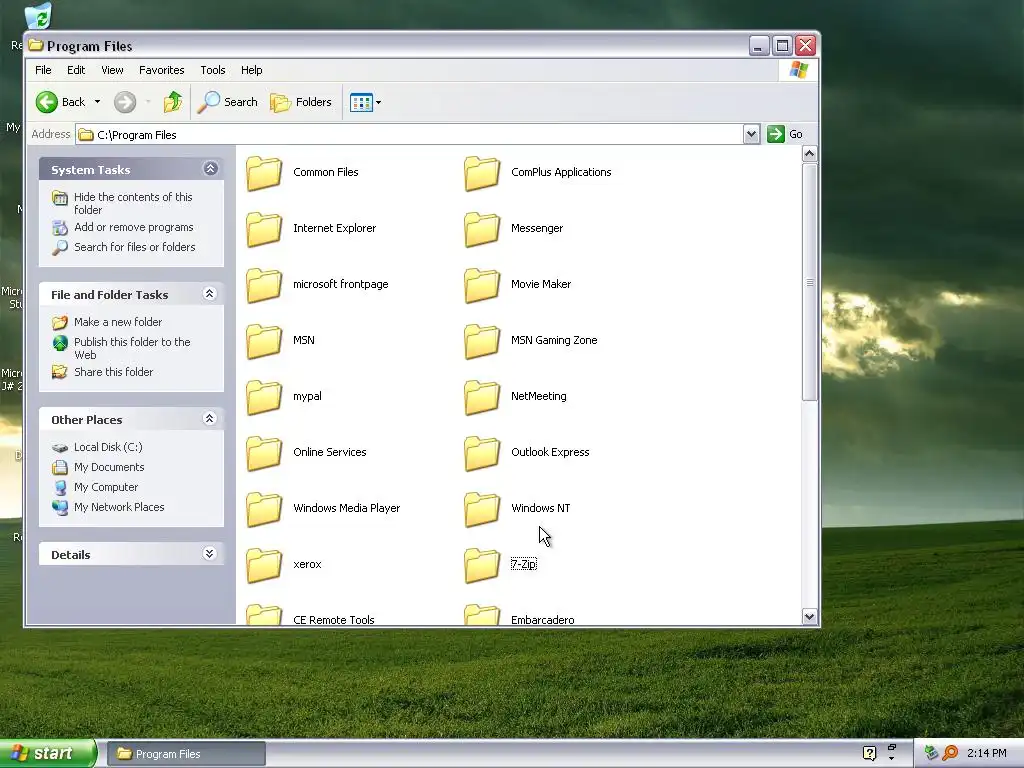Screen dimensions: 1024x768
Task: Select the mypal folder icon
Action: (264, 398)
